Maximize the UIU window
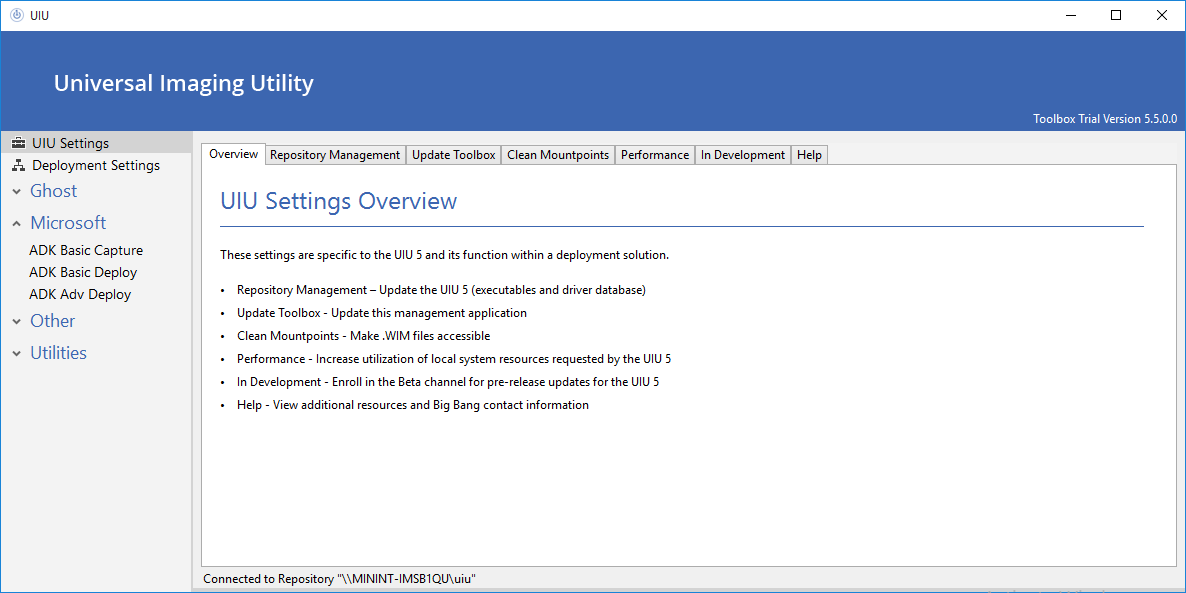 pos(1116,15)
